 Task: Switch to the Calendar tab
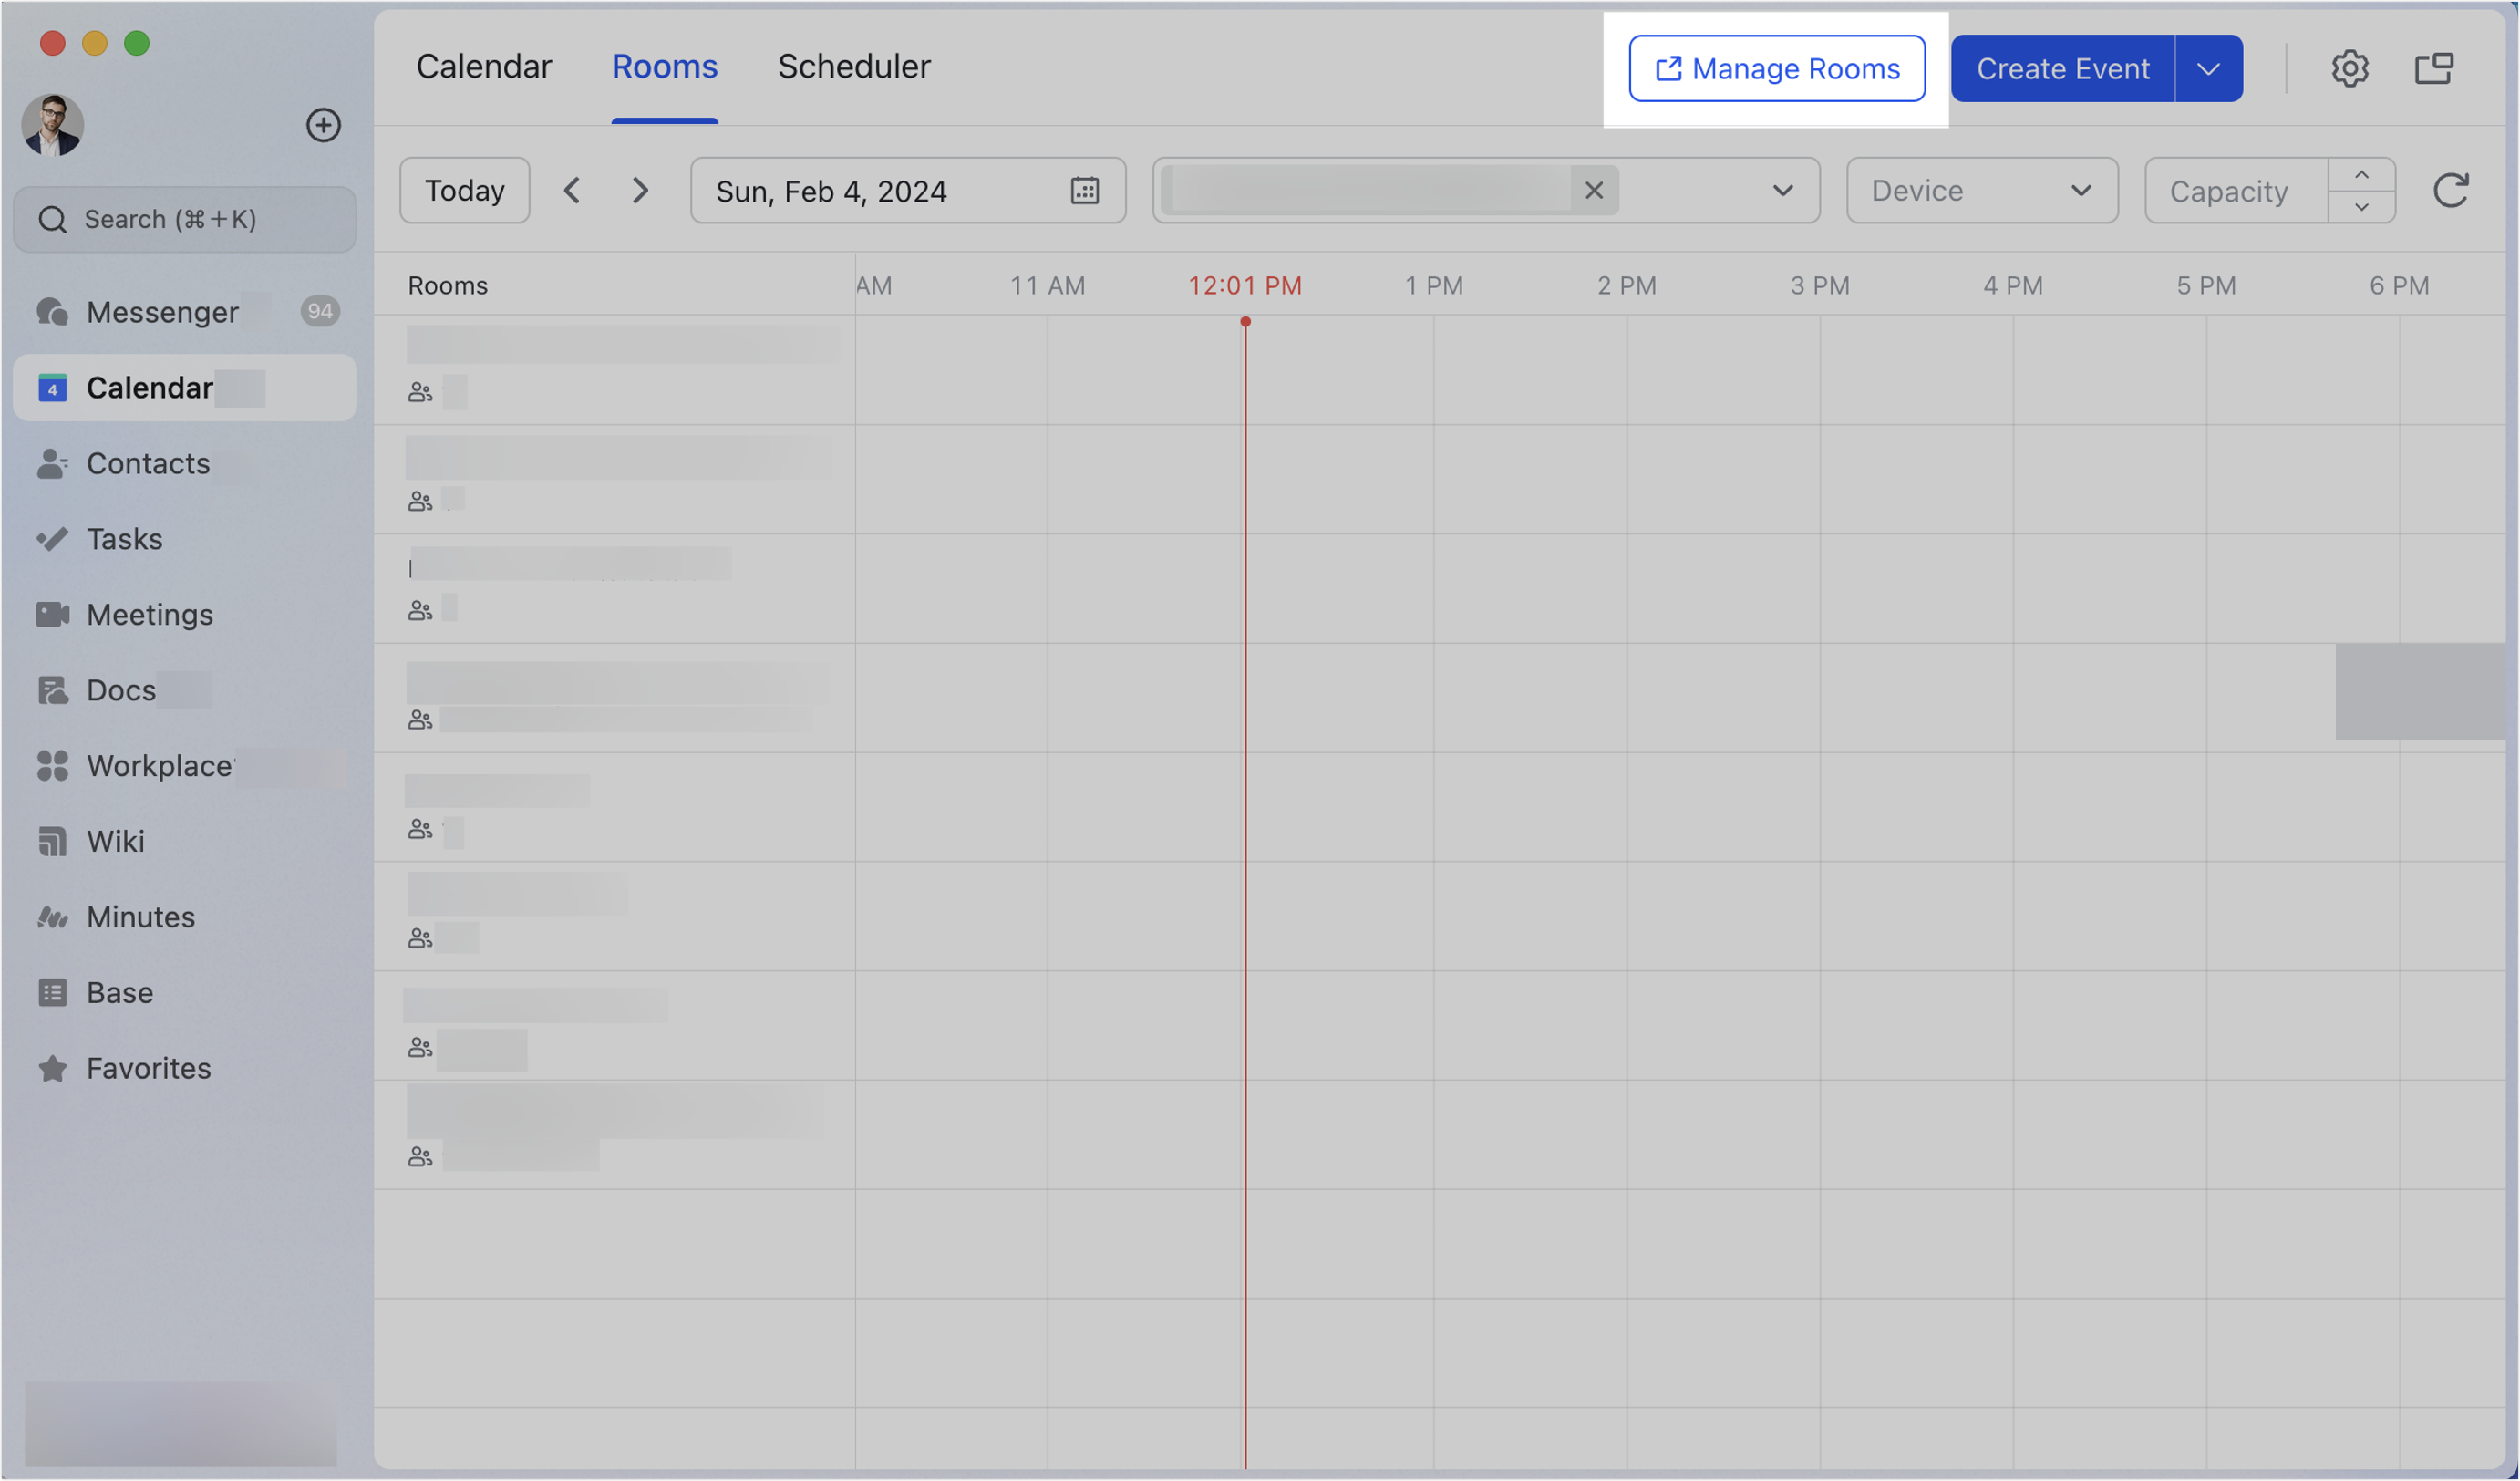coord(484,66)
